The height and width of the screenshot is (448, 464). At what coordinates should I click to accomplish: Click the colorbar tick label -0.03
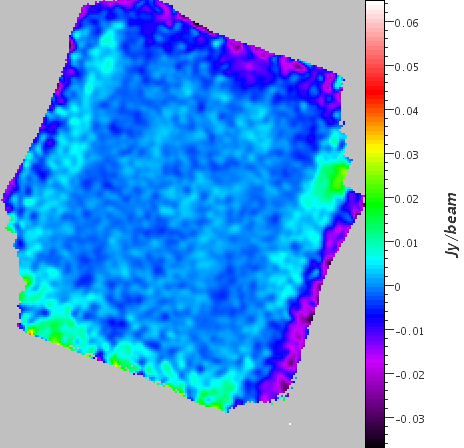[x=410, y=419]
